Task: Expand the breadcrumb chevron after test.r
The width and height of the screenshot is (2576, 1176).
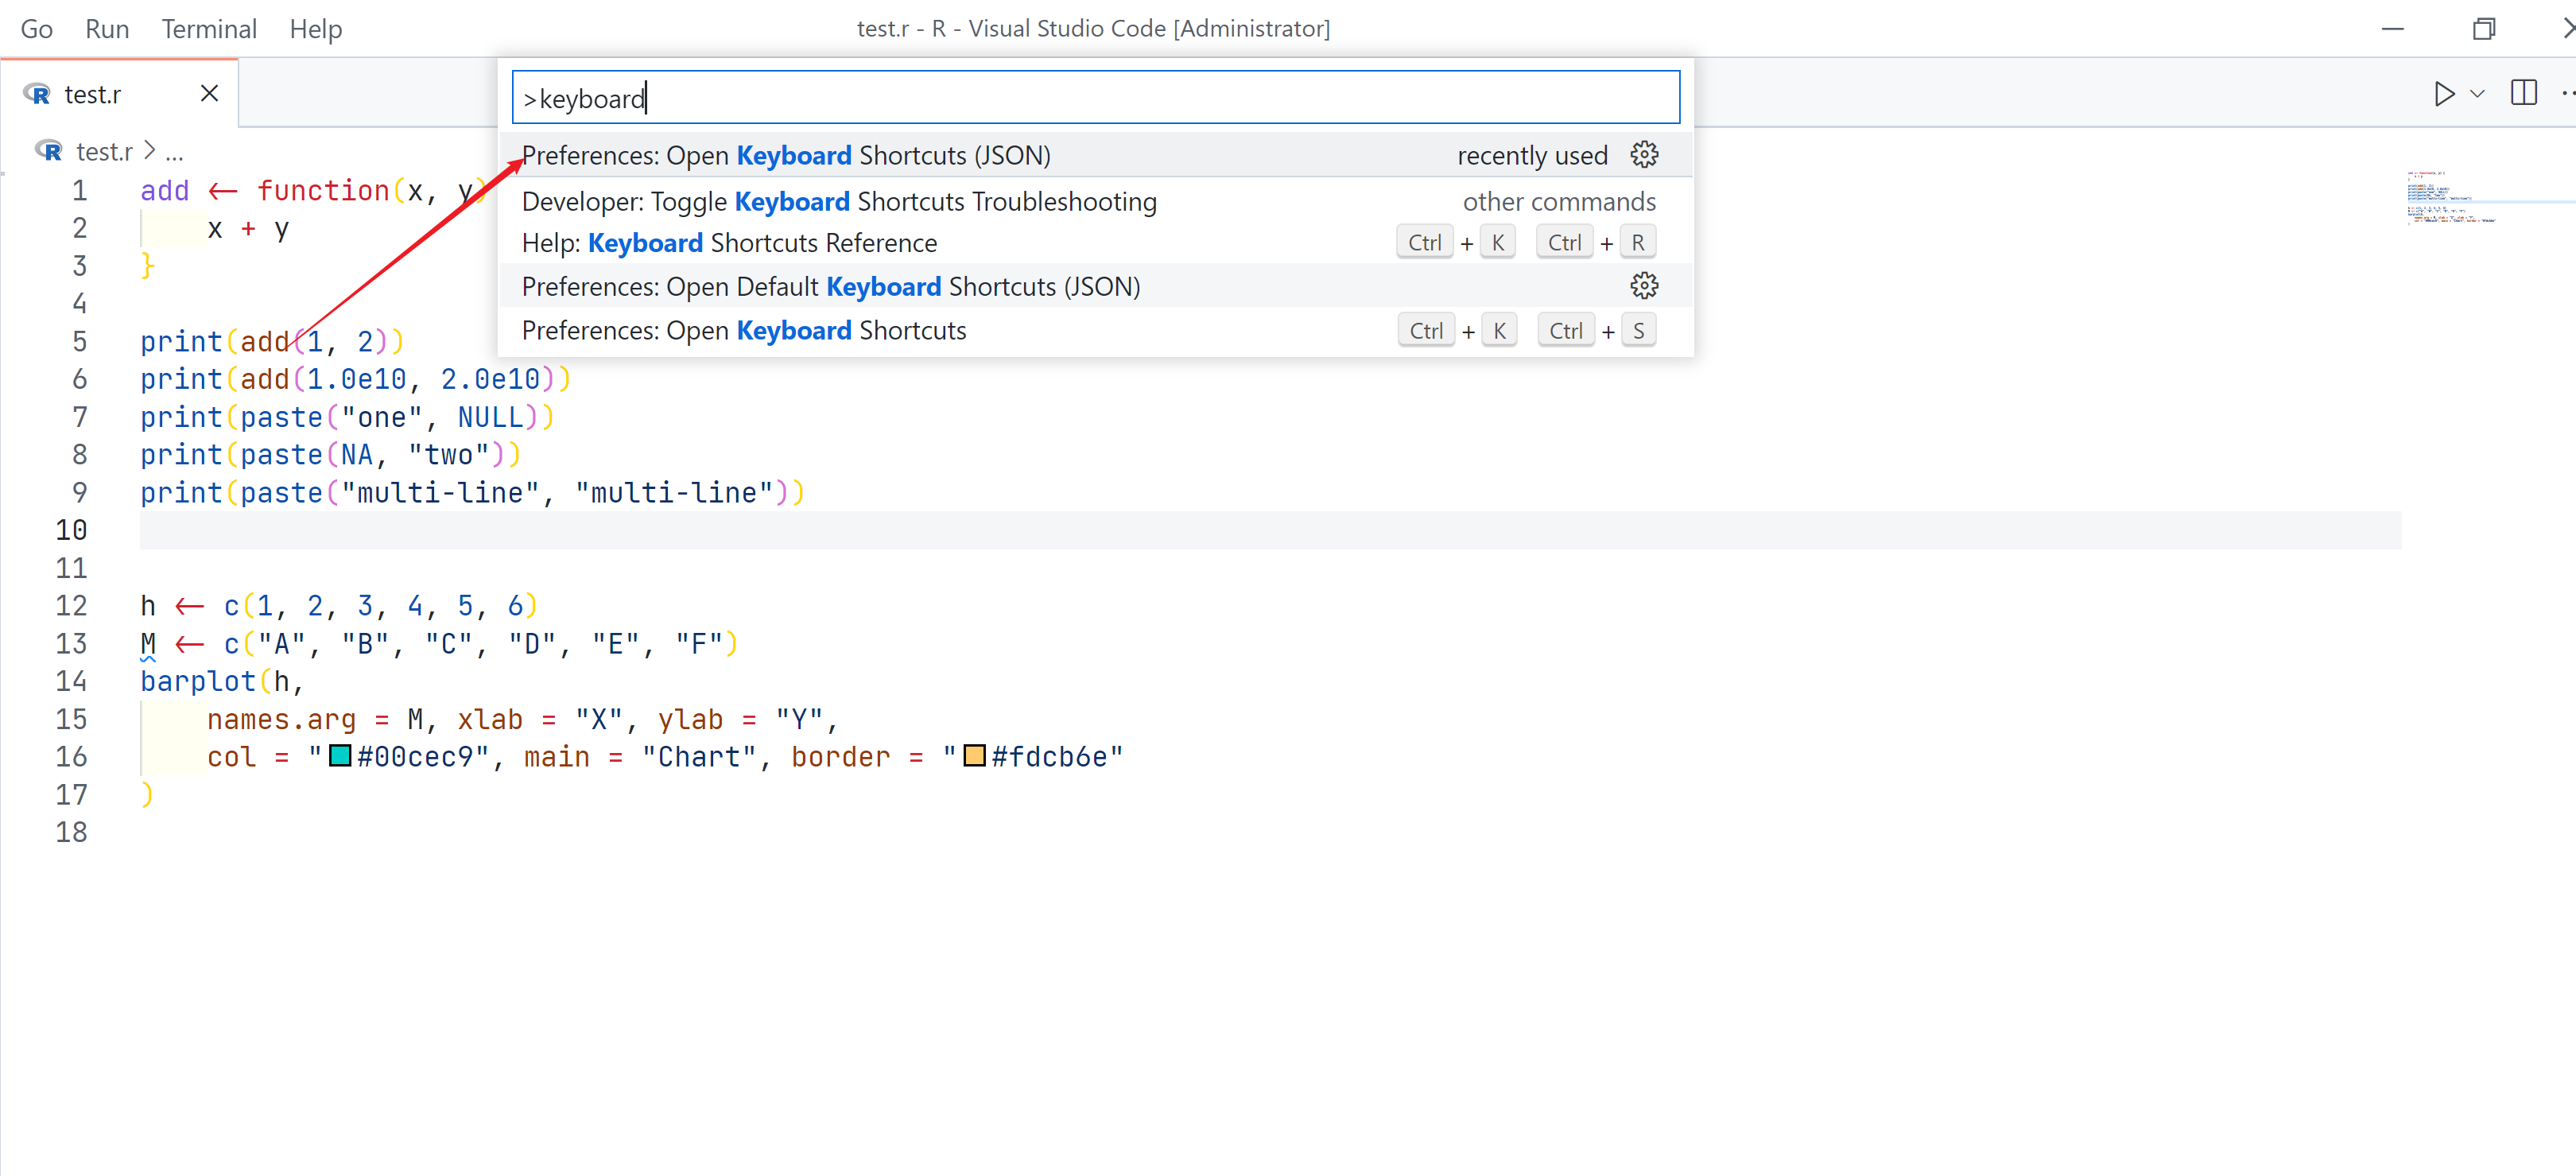Action: click(x=150, y=151)
